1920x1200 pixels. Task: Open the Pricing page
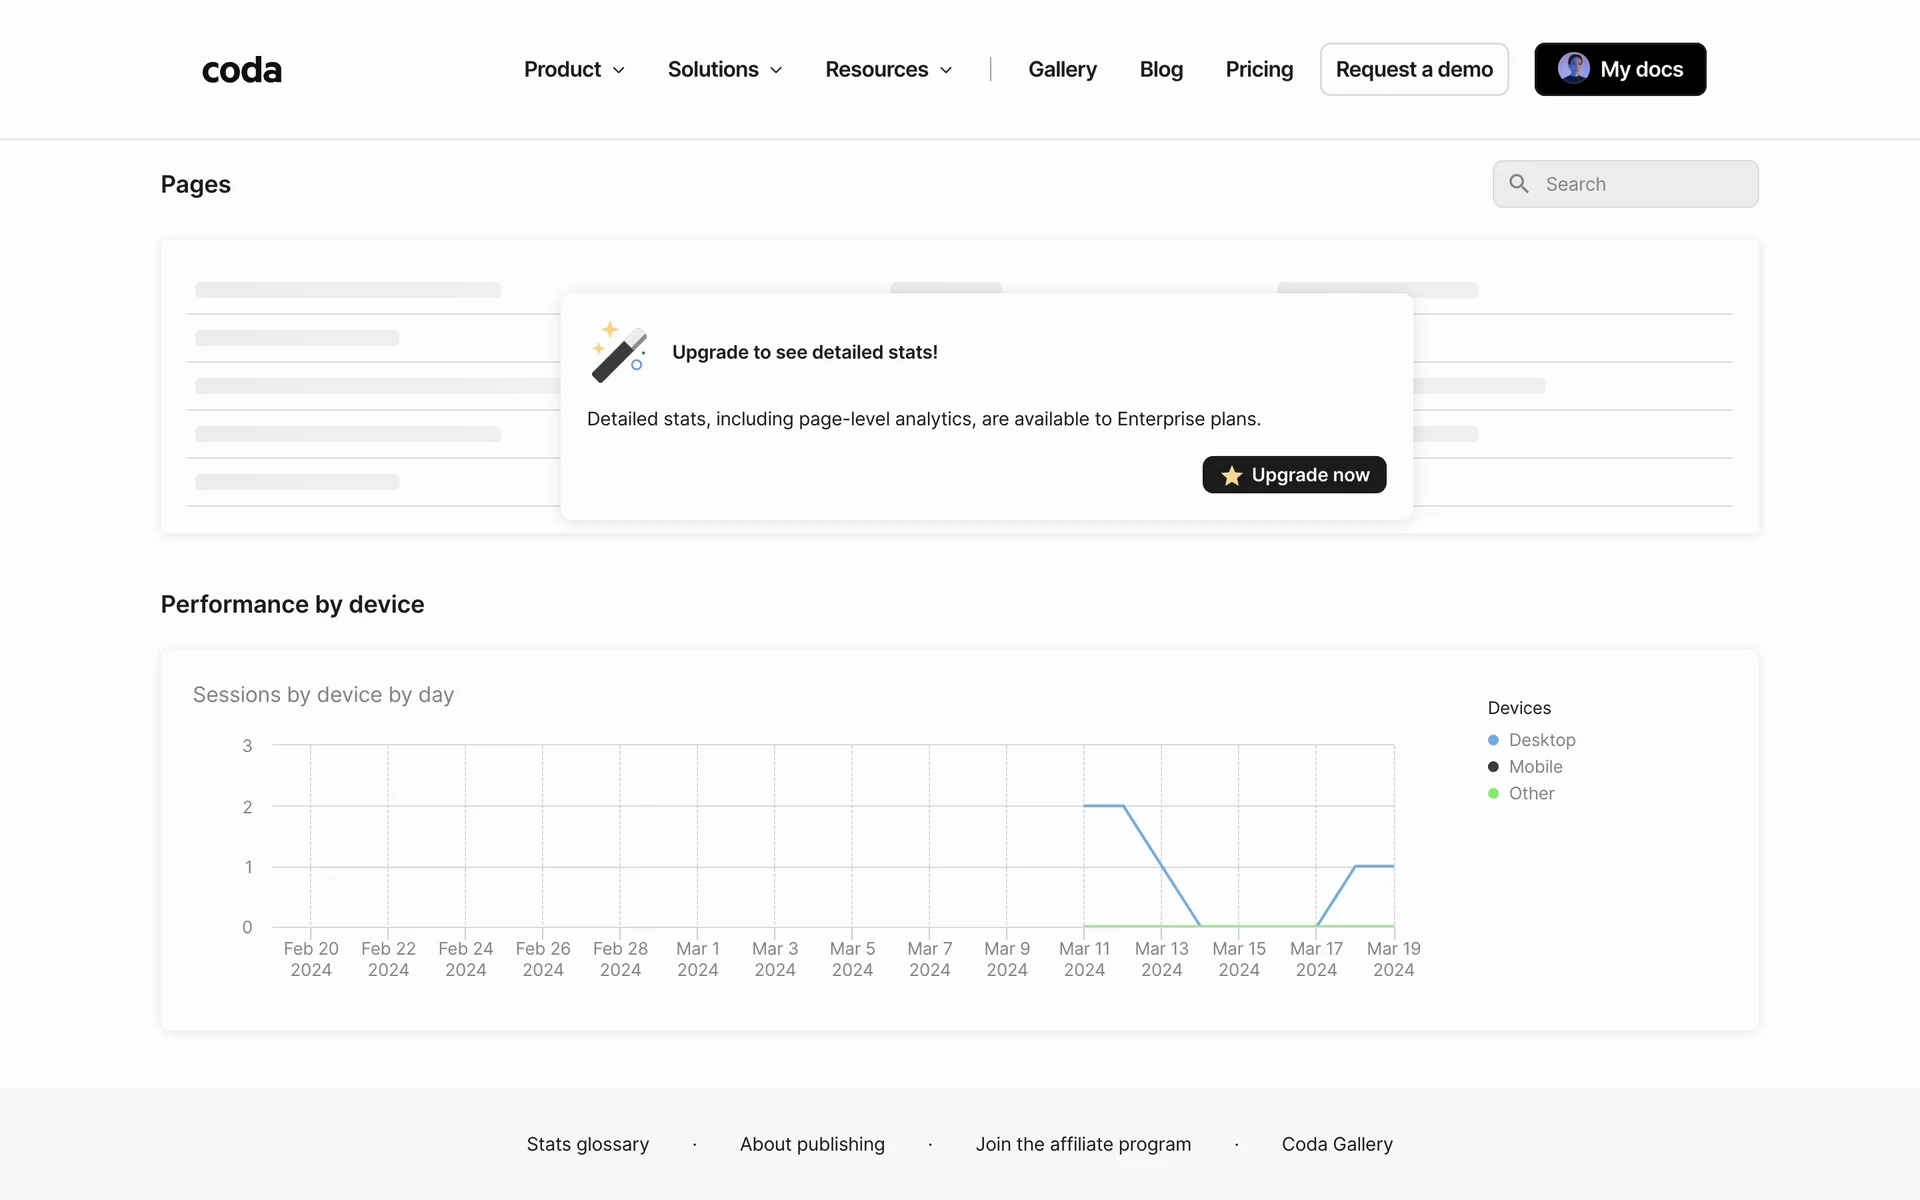[x=1259, y=69]
